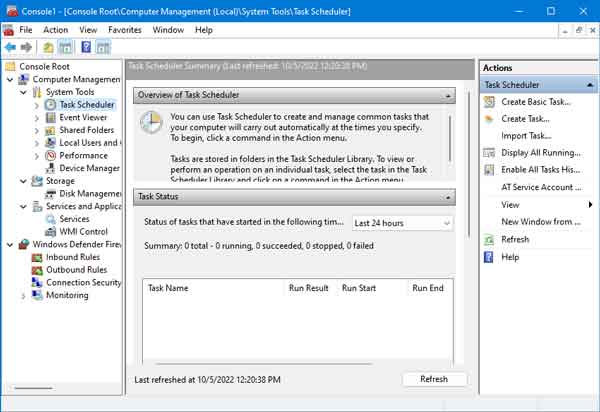The image size is (600, 412).
Task: Expand the Monitoring node
Action: 23,295
